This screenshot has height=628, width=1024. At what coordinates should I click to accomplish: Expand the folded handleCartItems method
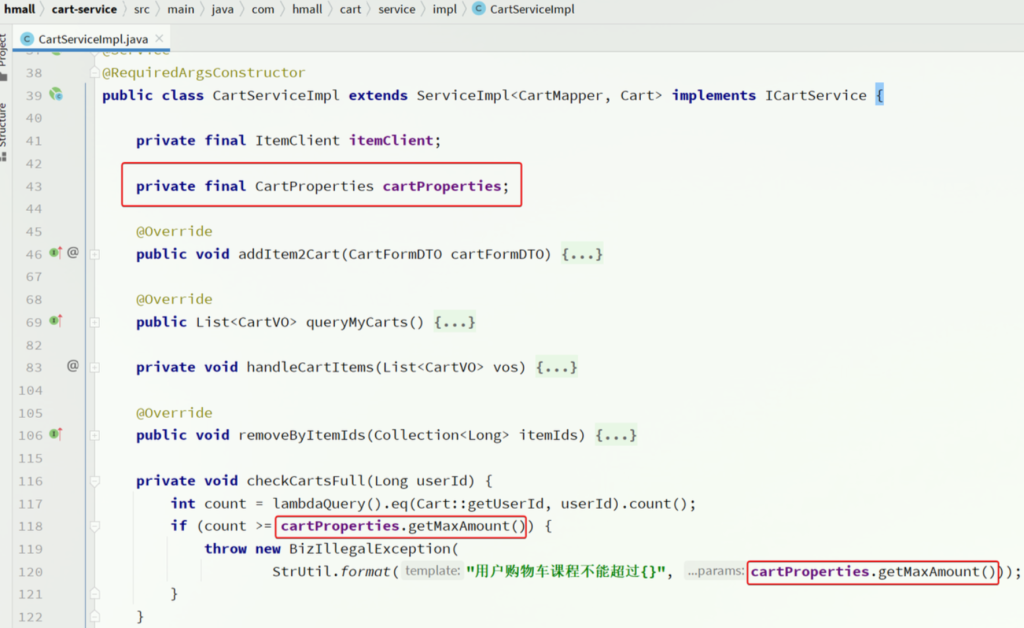tap(95, 368)
